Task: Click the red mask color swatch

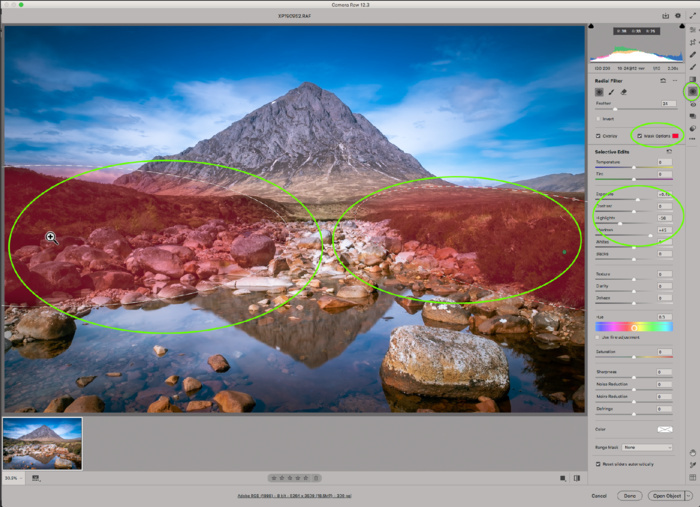Action: click(x=675, y=135)
